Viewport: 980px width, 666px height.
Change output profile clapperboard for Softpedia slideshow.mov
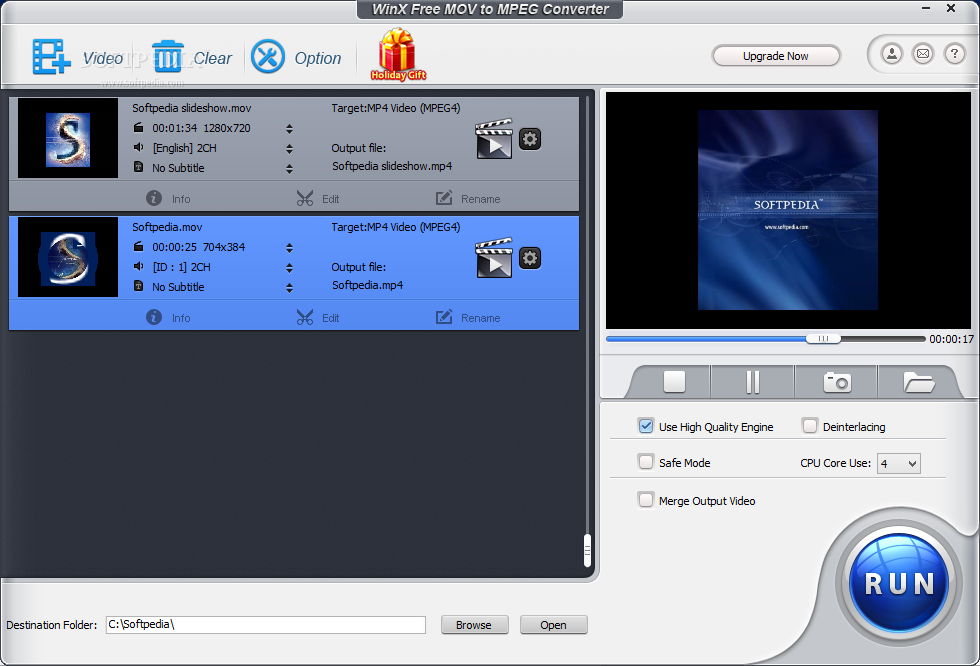point(494,139)
